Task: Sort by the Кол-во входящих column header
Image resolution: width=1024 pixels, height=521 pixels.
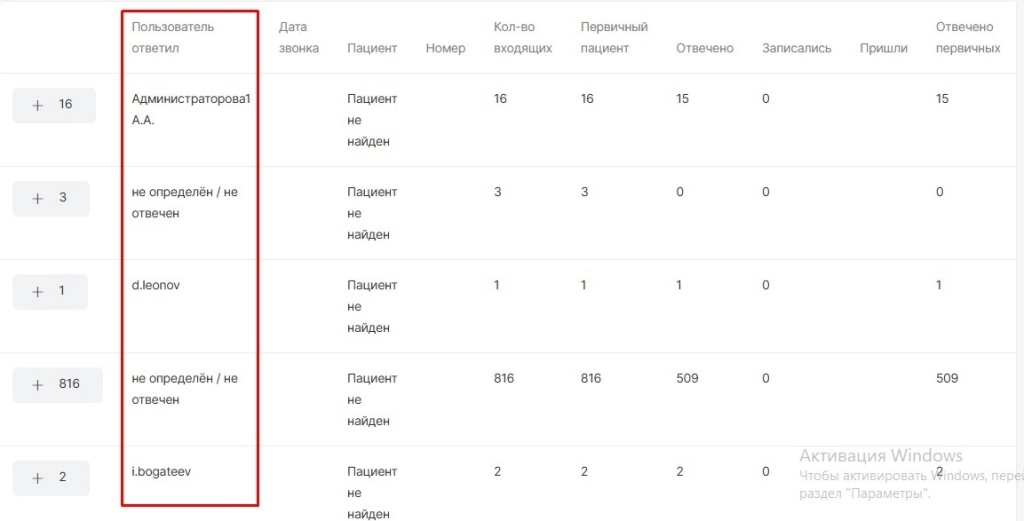Action: (523, 37)
